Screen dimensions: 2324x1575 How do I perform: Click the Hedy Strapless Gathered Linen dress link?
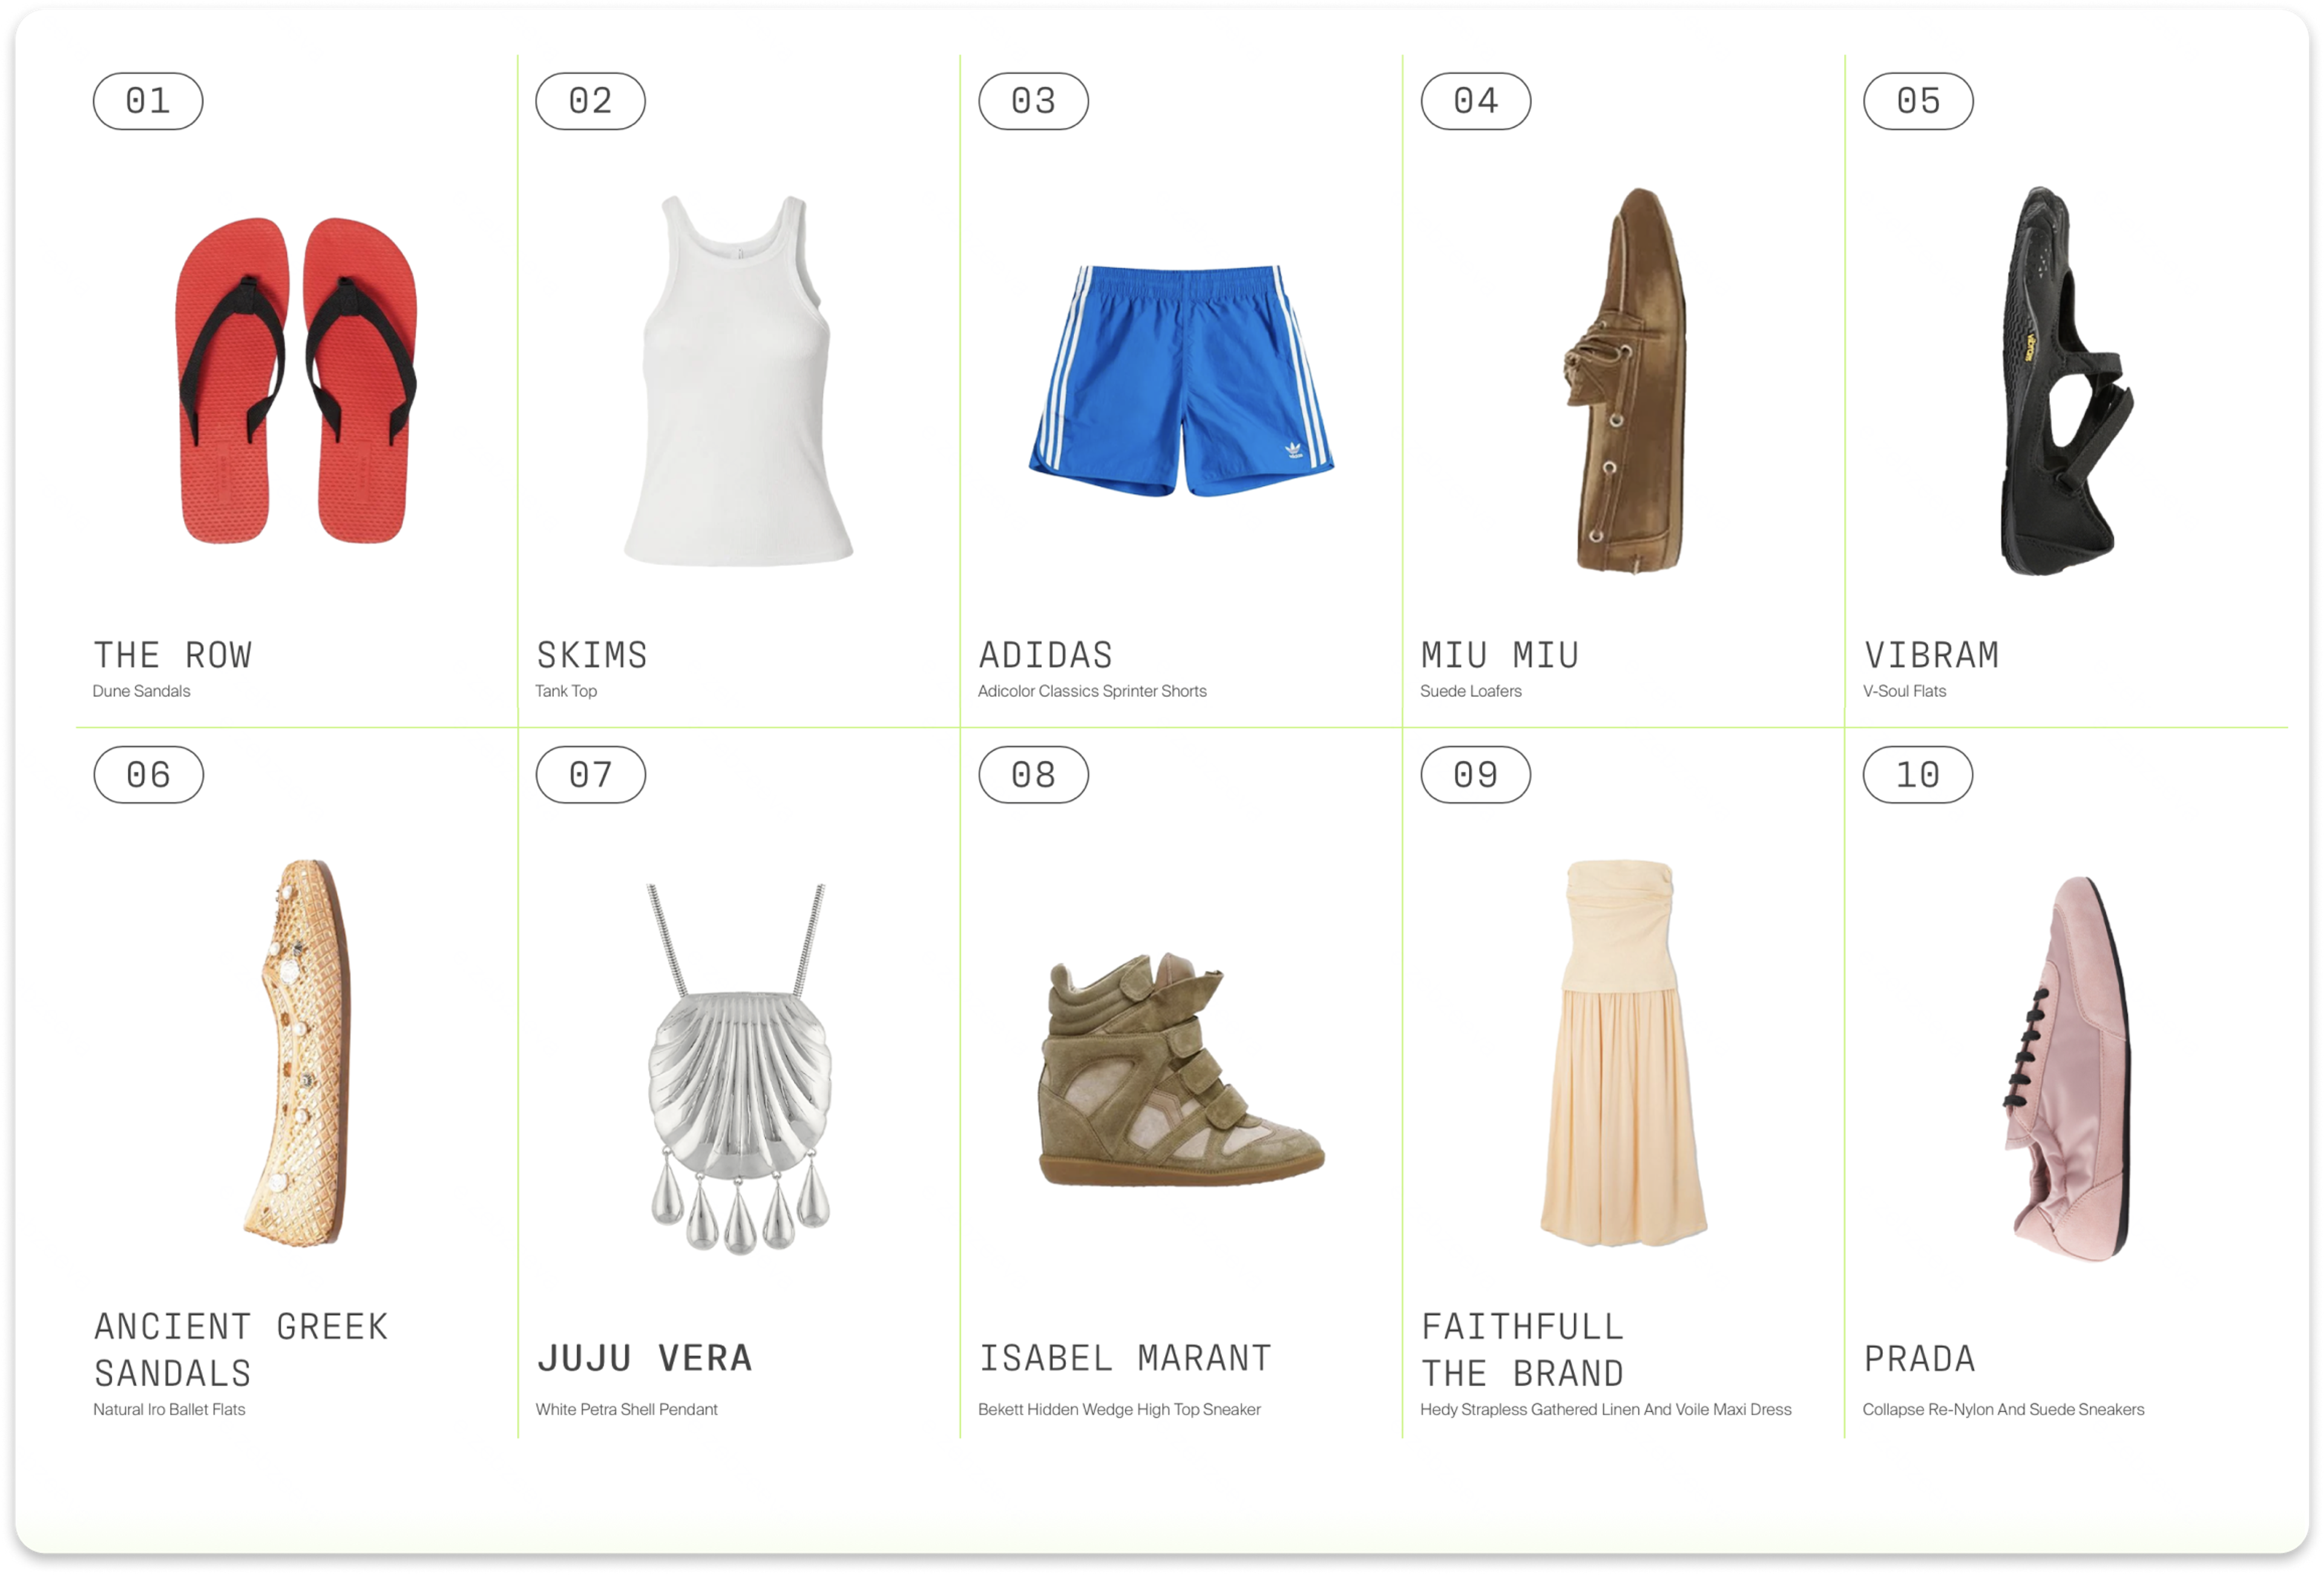click(x=1606, y=1409)
